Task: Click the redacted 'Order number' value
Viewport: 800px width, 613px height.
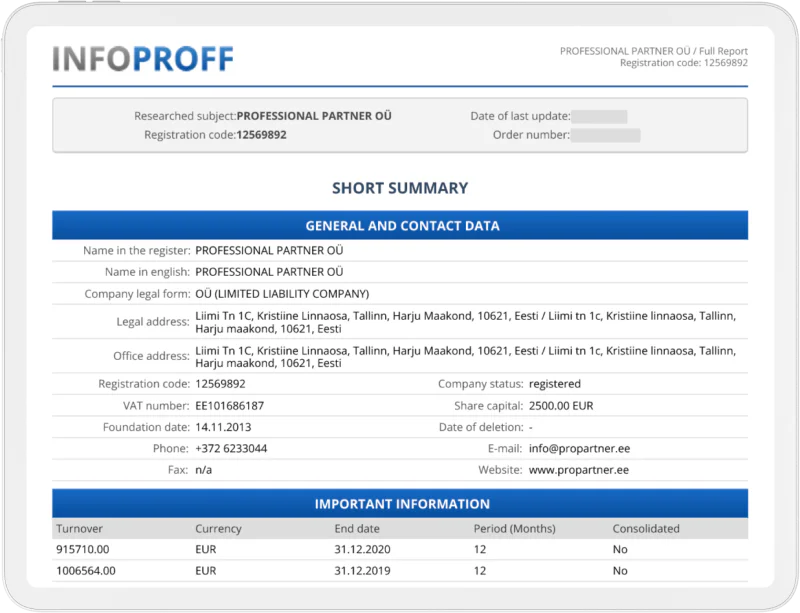Action: (x=606, y=135)
